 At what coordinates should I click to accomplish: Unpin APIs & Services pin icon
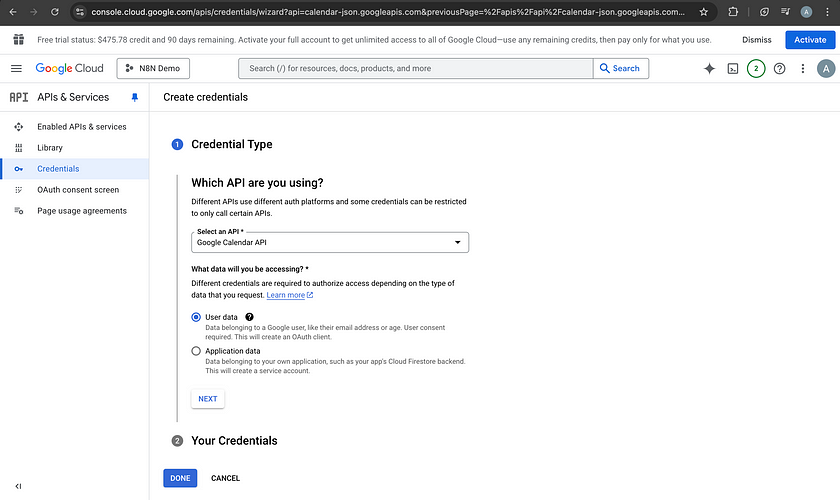[134, 98]
